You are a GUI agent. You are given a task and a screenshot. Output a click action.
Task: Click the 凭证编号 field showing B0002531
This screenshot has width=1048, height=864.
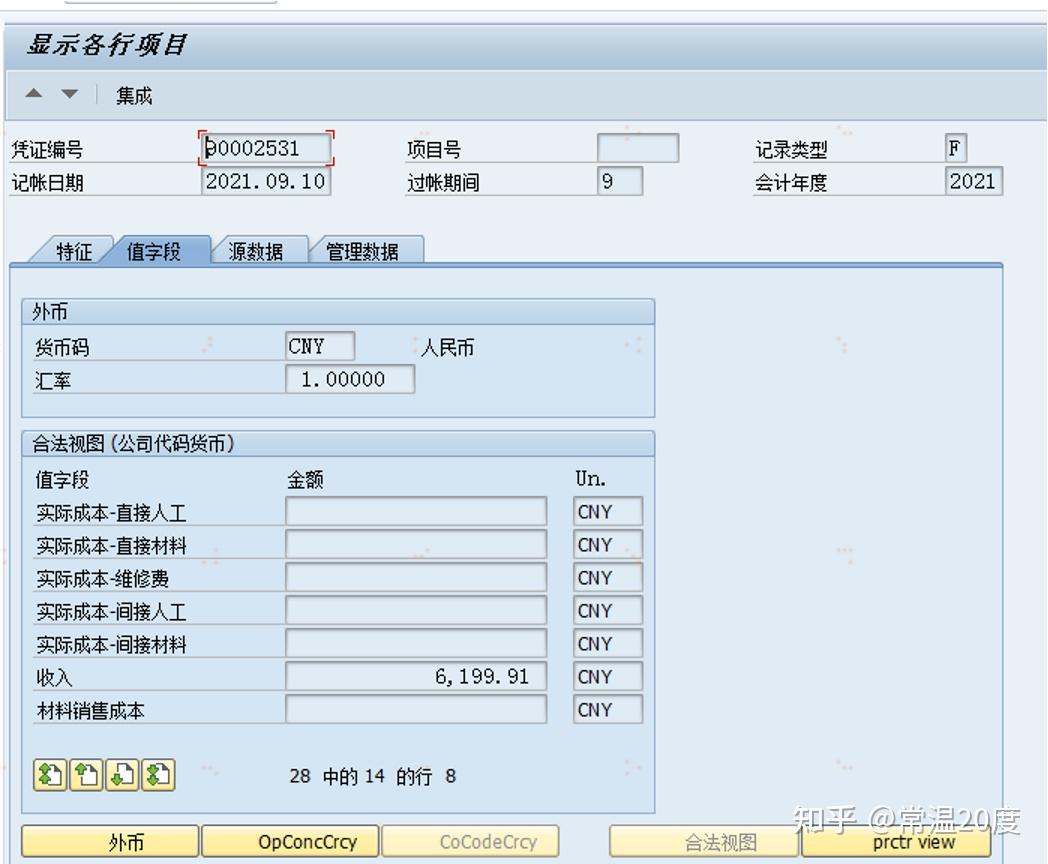click(x=264, y=147)
